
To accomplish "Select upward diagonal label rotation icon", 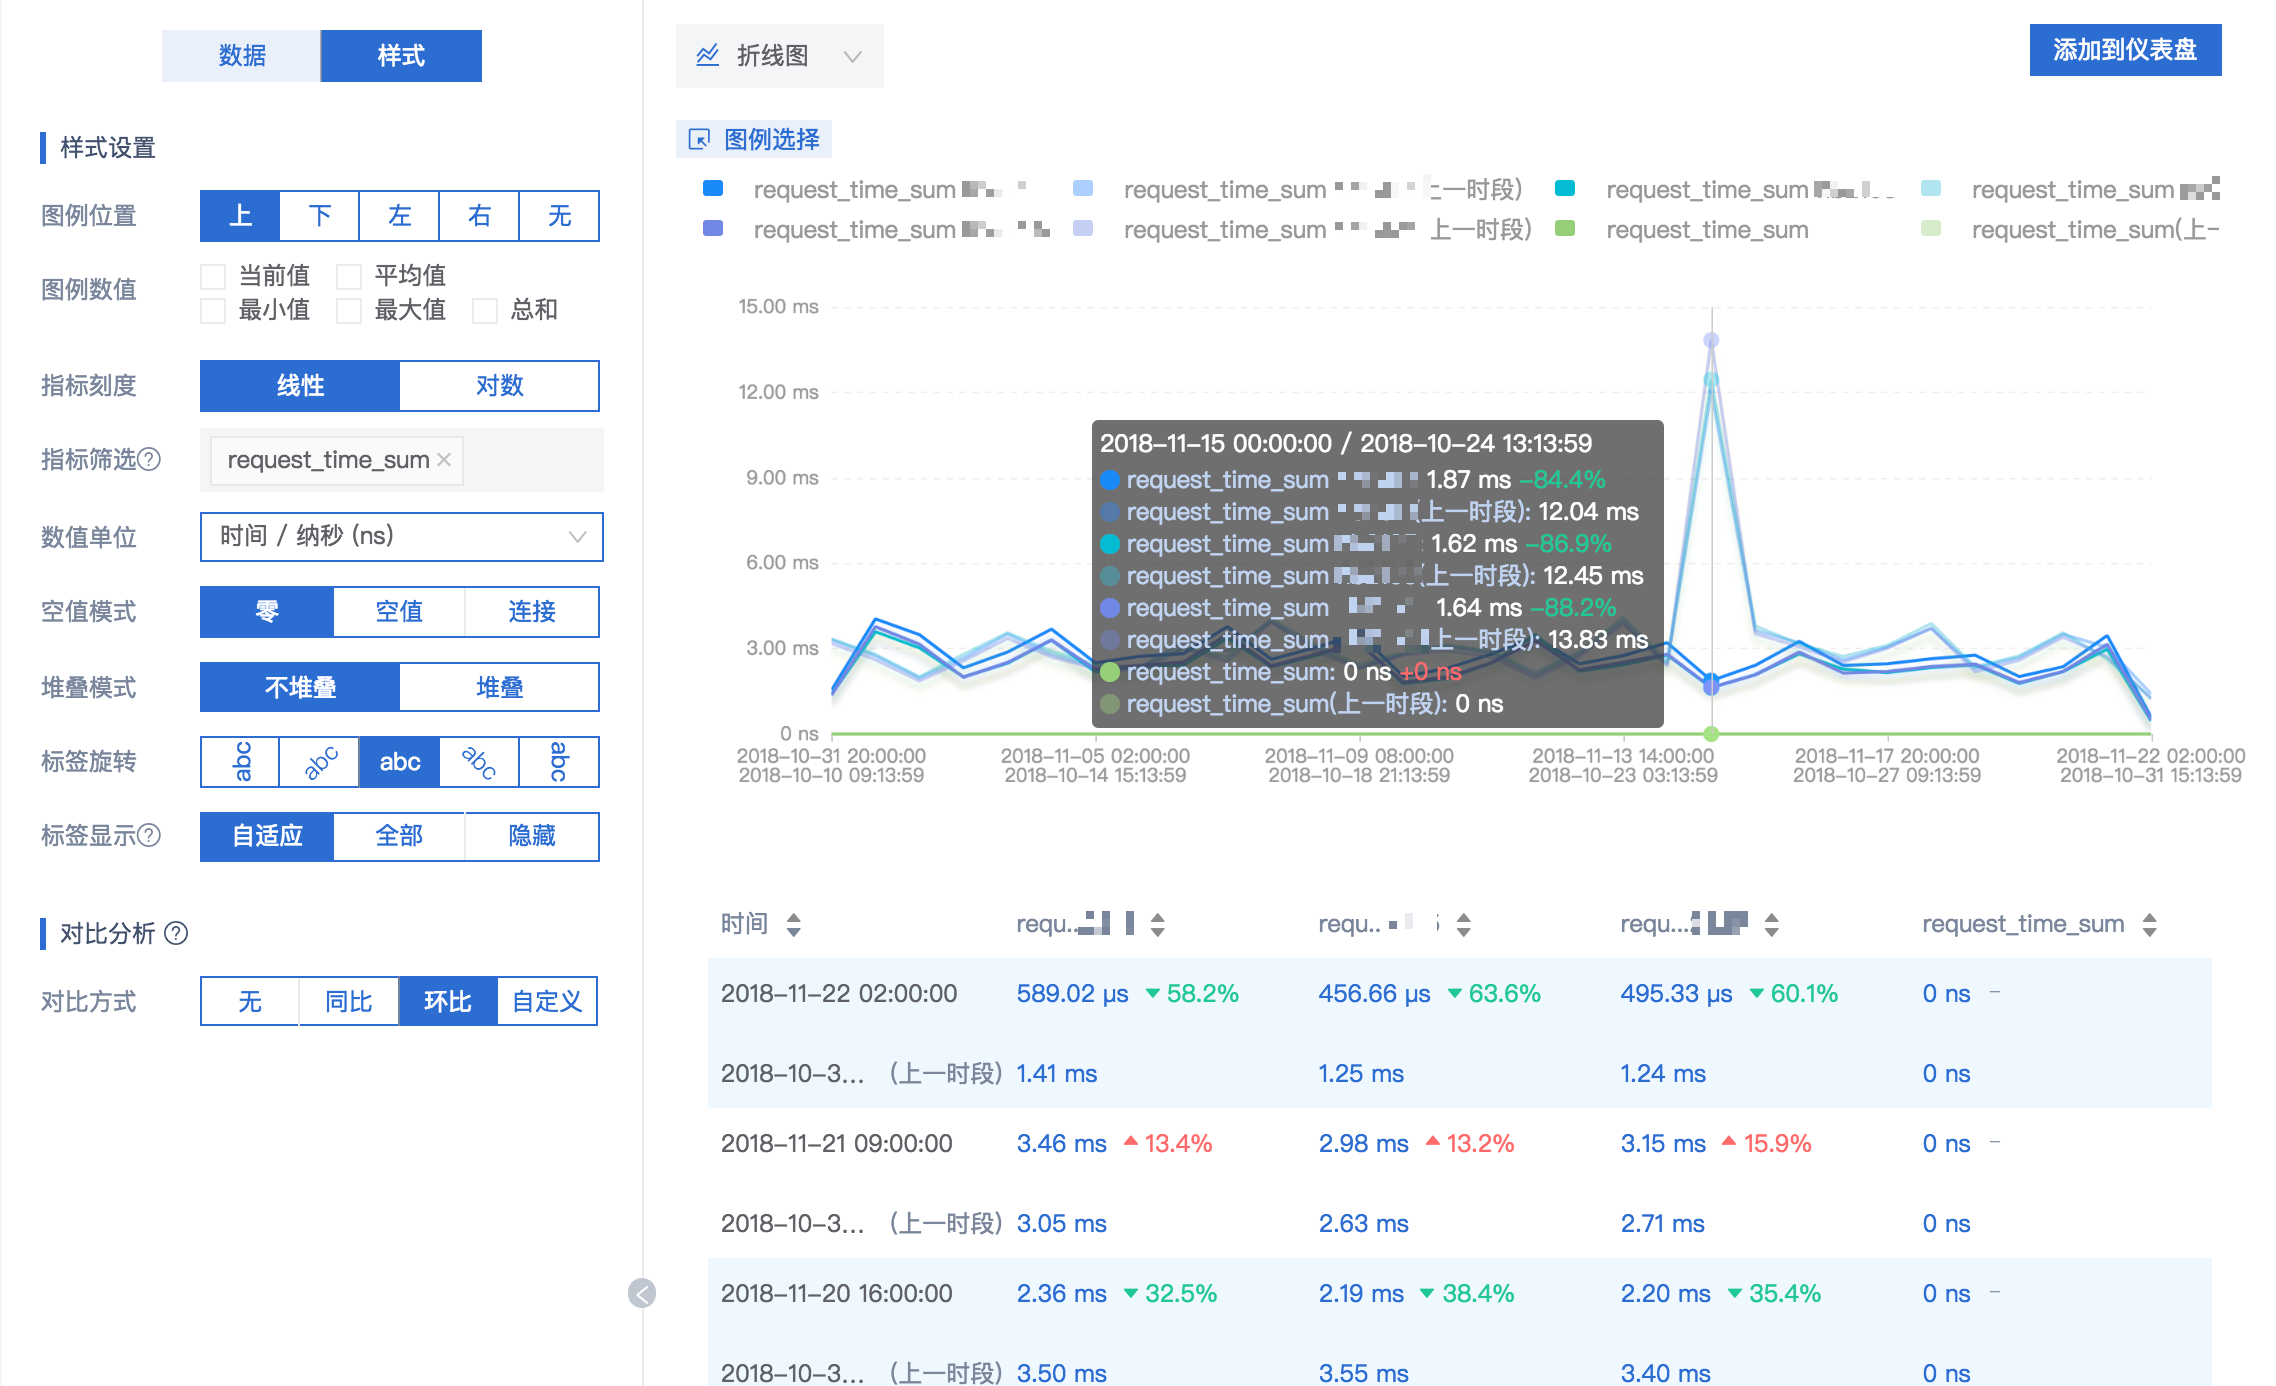I will [320, 762].
